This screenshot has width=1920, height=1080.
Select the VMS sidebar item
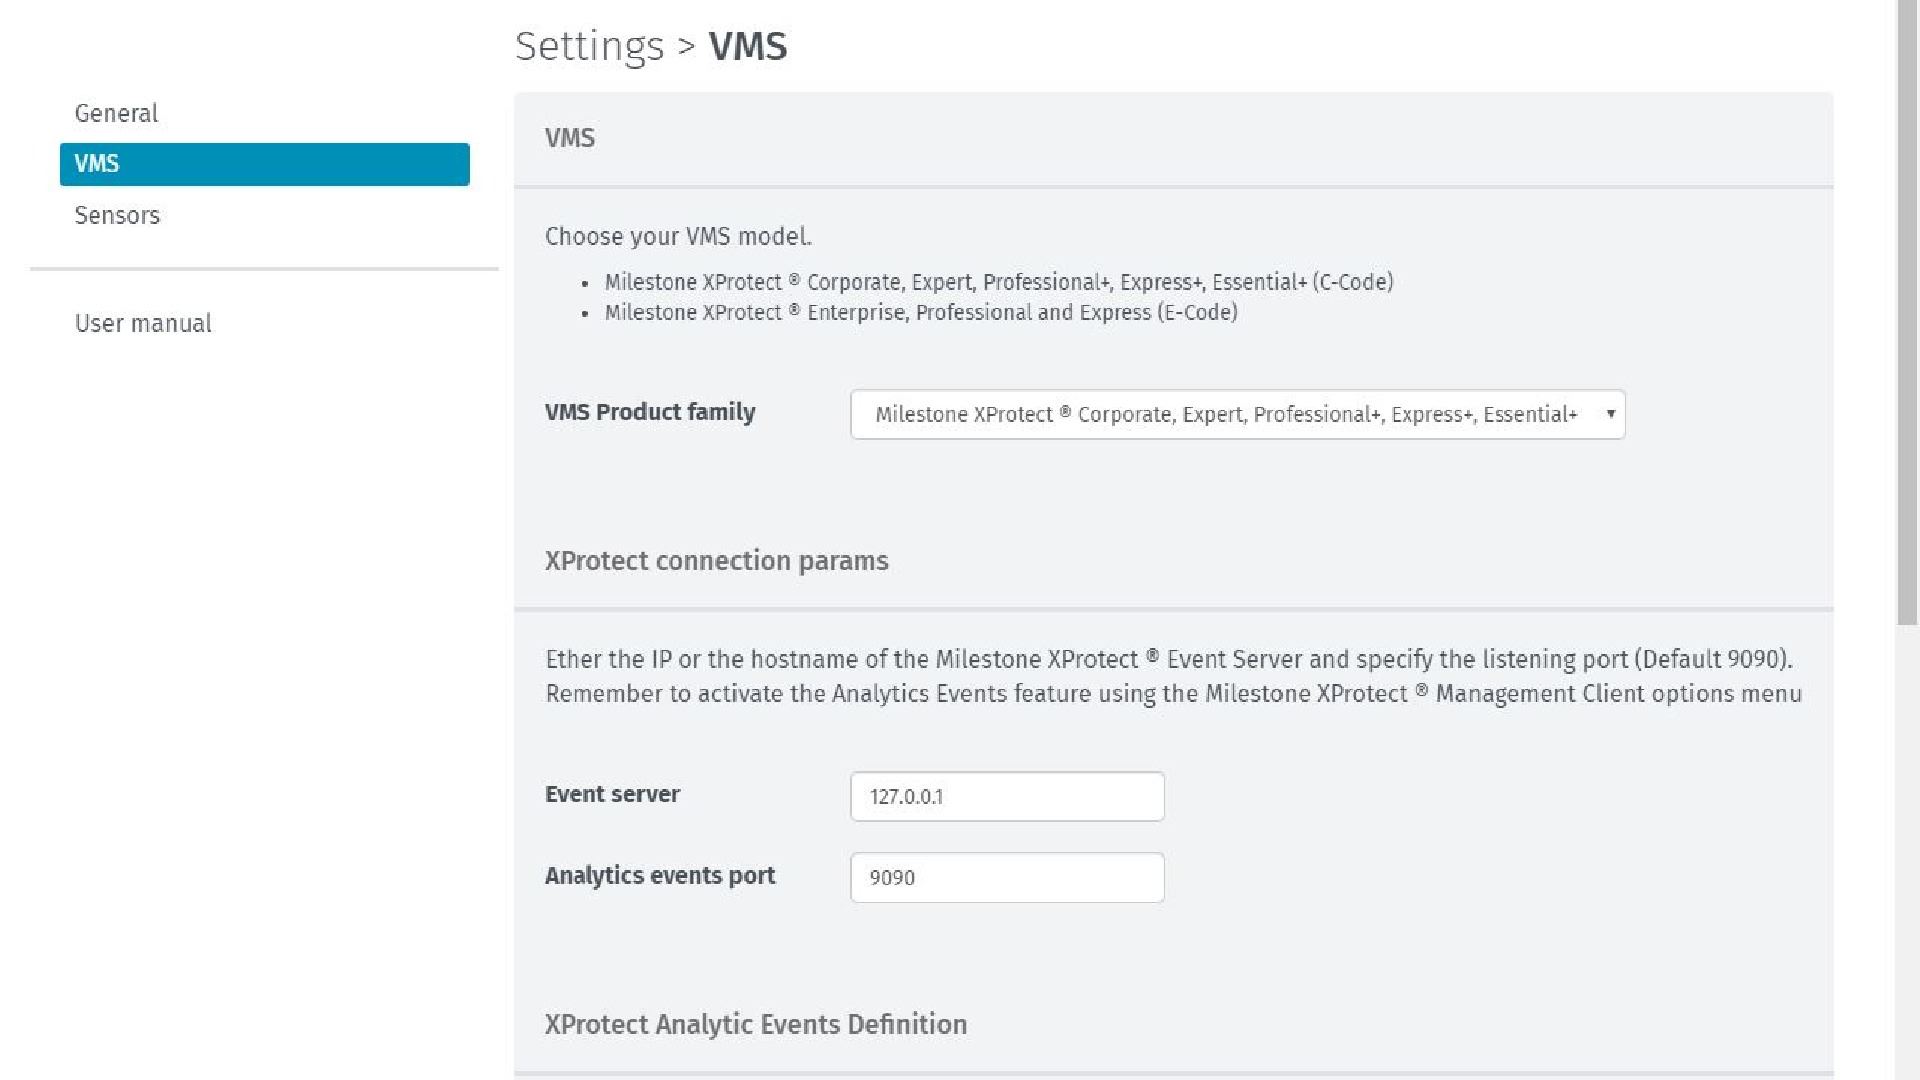pyautogui.click(x=264, y=164)
